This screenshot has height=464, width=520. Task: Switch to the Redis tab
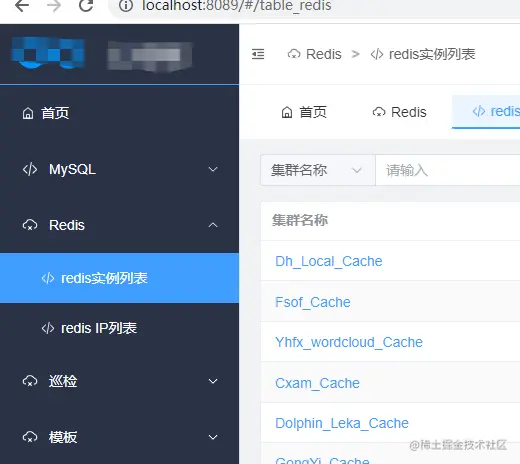[x=399, y=112]
